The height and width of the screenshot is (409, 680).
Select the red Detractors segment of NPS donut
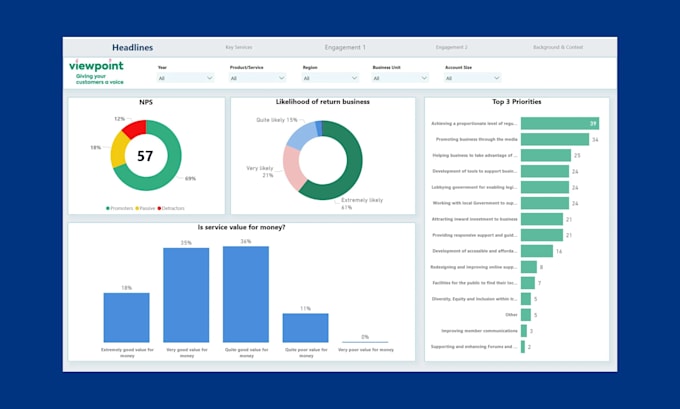135,128
